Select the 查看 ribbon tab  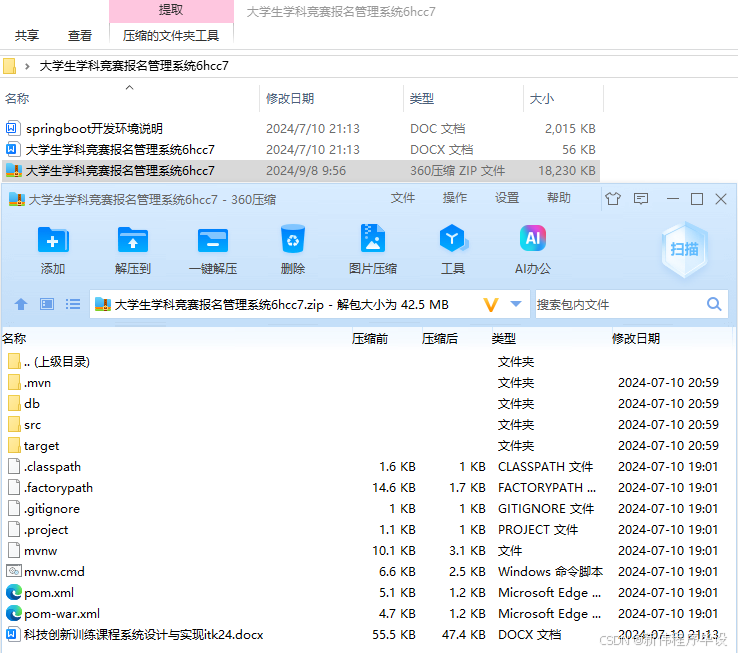[80, 36]
